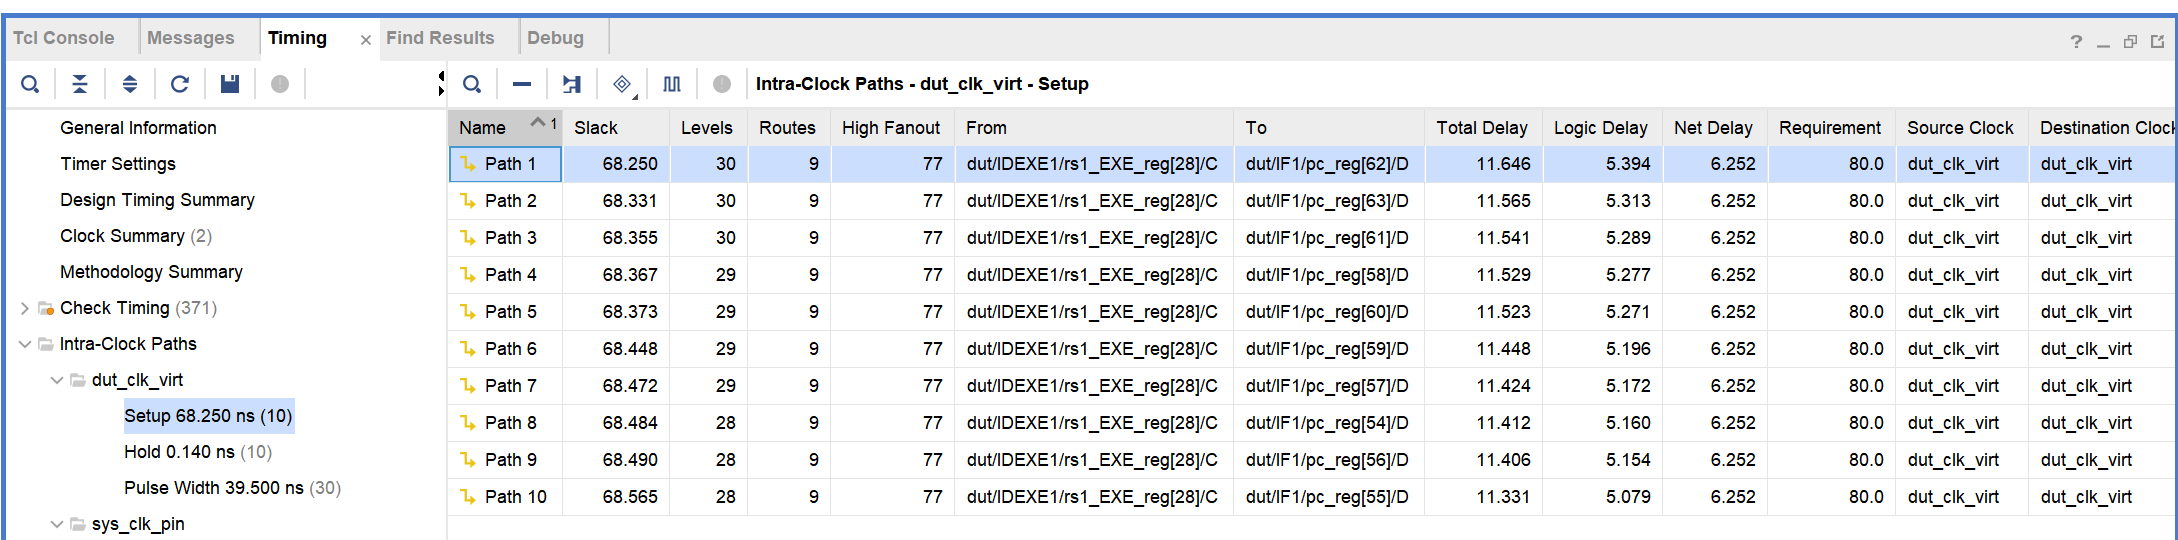This screenshot has height=540, width=2178.
Task: Click the search icon in the paths table toolbar
Action: [472, 84]
